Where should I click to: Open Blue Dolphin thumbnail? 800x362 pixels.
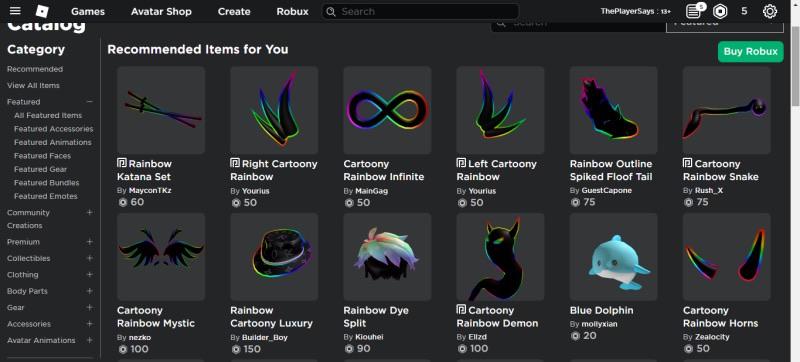coord(614,257)
